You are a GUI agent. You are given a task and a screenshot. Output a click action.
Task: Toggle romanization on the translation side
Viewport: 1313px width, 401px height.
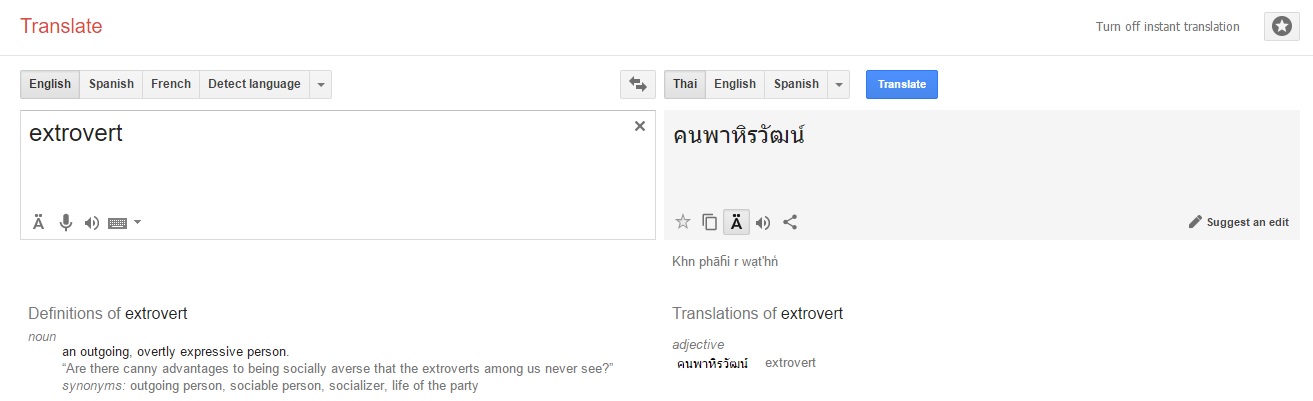click(x=736, y=222)
